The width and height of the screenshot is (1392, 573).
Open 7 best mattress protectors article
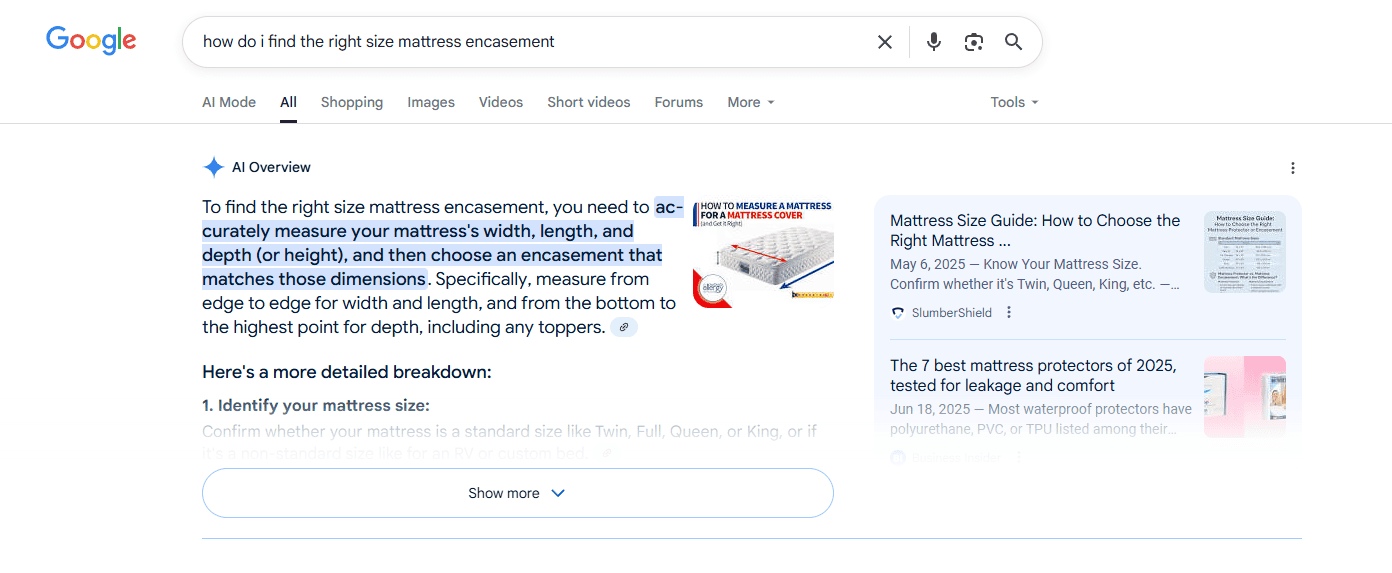click(1033, 375)
